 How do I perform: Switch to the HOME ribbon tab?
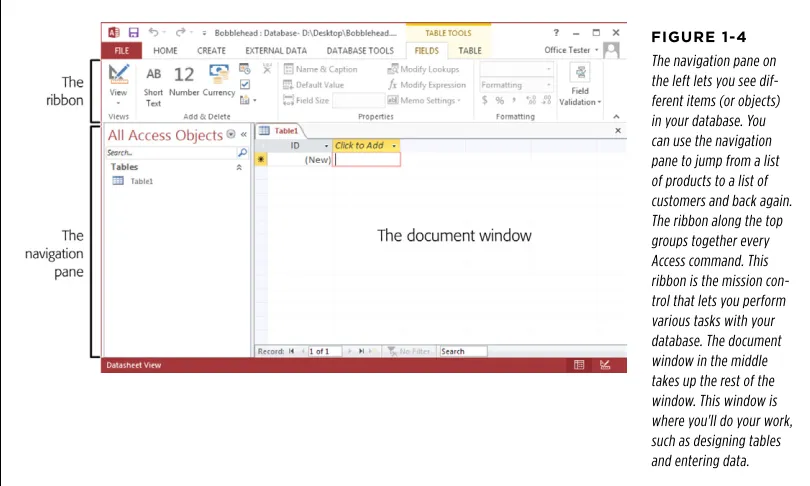[165, 51]
